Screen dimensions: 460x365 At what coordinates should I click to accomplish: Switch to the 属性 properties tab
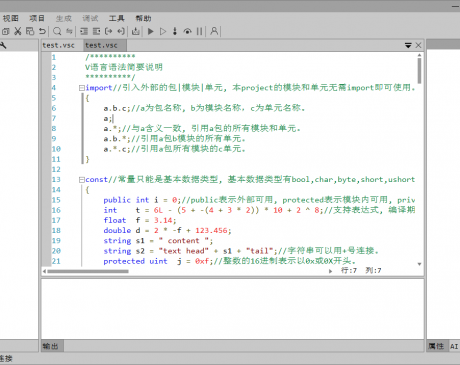pos(436,346)
